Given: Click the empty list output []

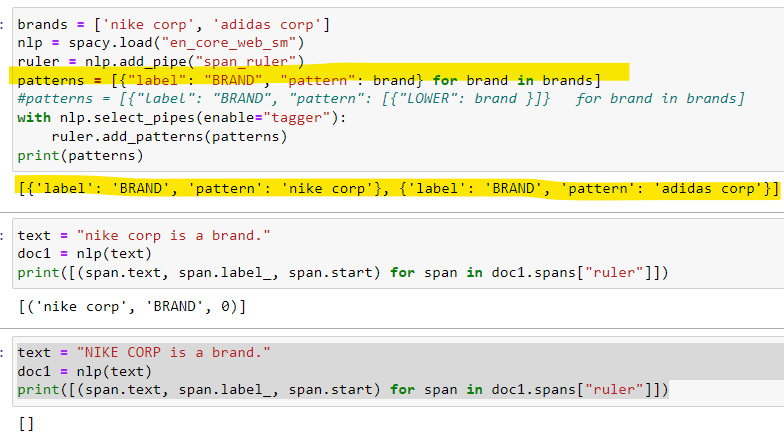Looking at the screenshot, I should 26,424.
